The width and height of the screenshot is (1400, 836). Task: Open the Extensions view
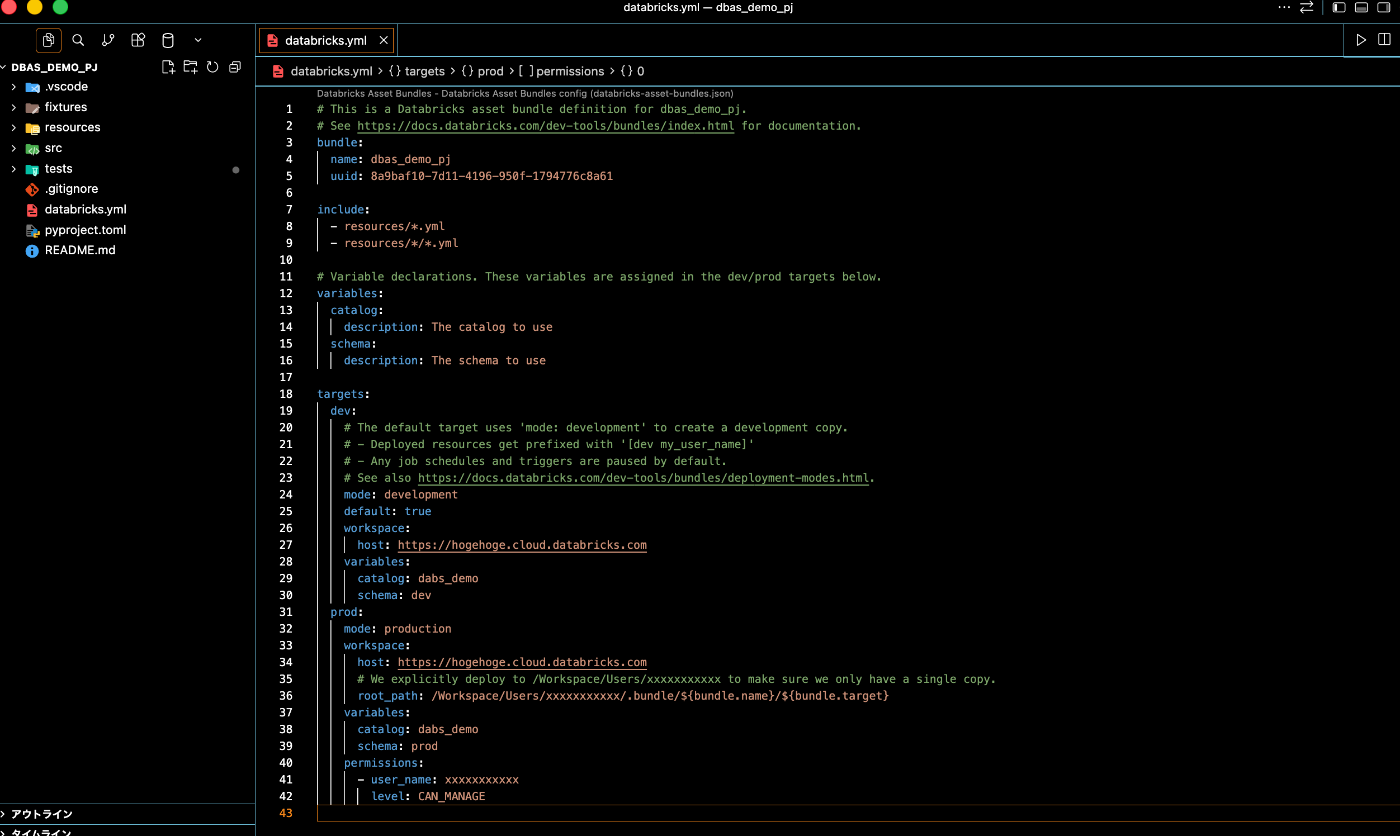138,40
